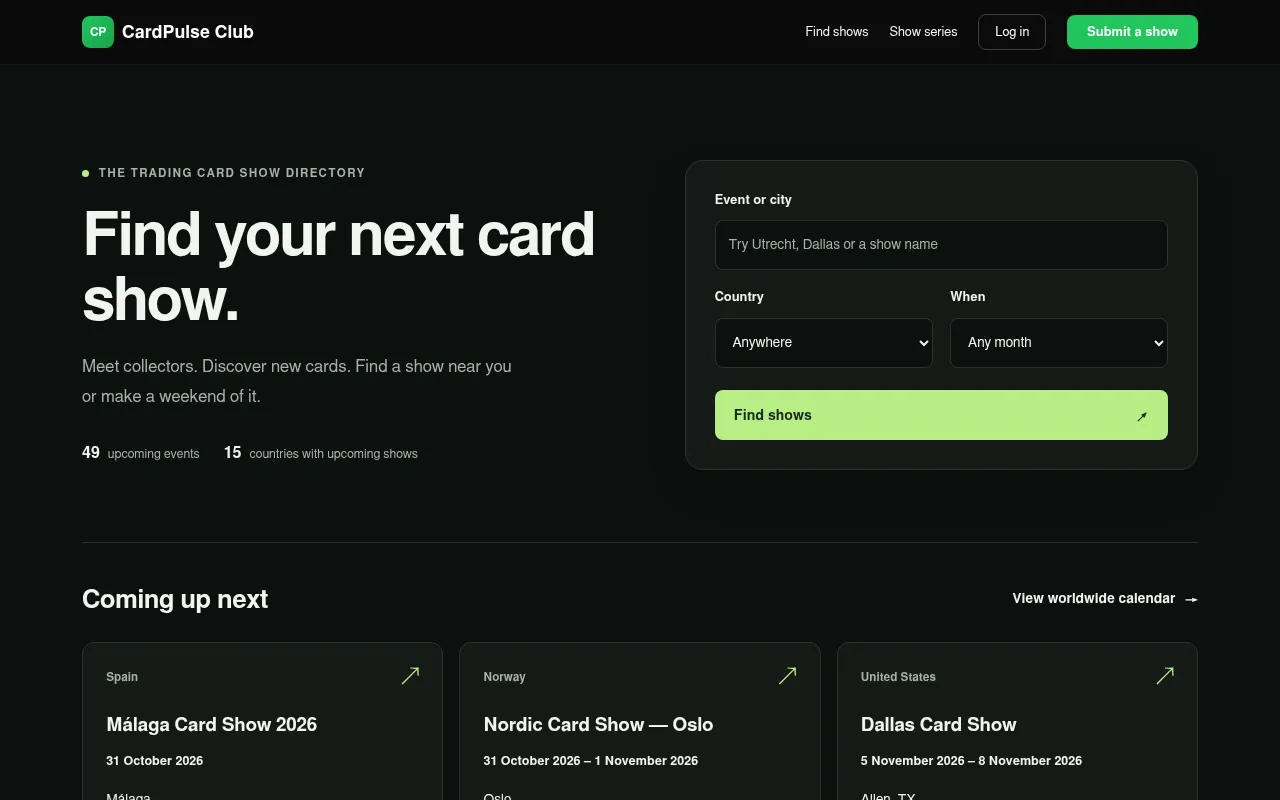Screen dimensions: 1280x800
Task: Open the Dallas Card Show title
Action: [938, 724]
